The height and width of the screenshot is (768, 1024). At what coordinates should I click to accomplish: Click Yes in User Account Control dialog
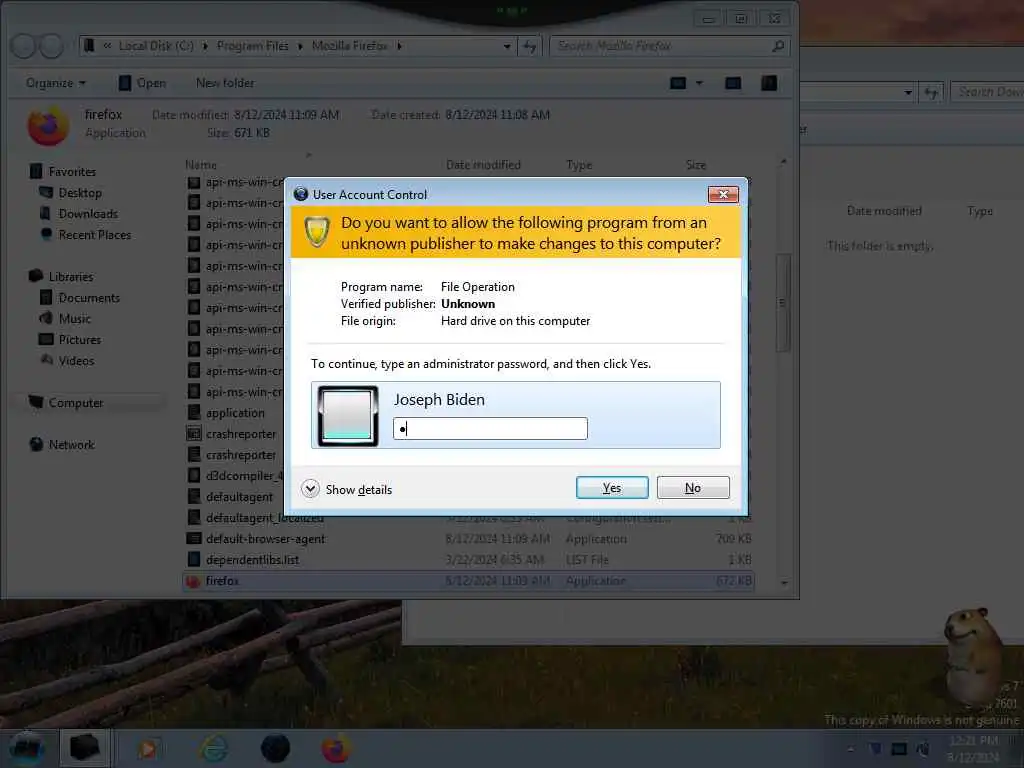click(612, 488)
